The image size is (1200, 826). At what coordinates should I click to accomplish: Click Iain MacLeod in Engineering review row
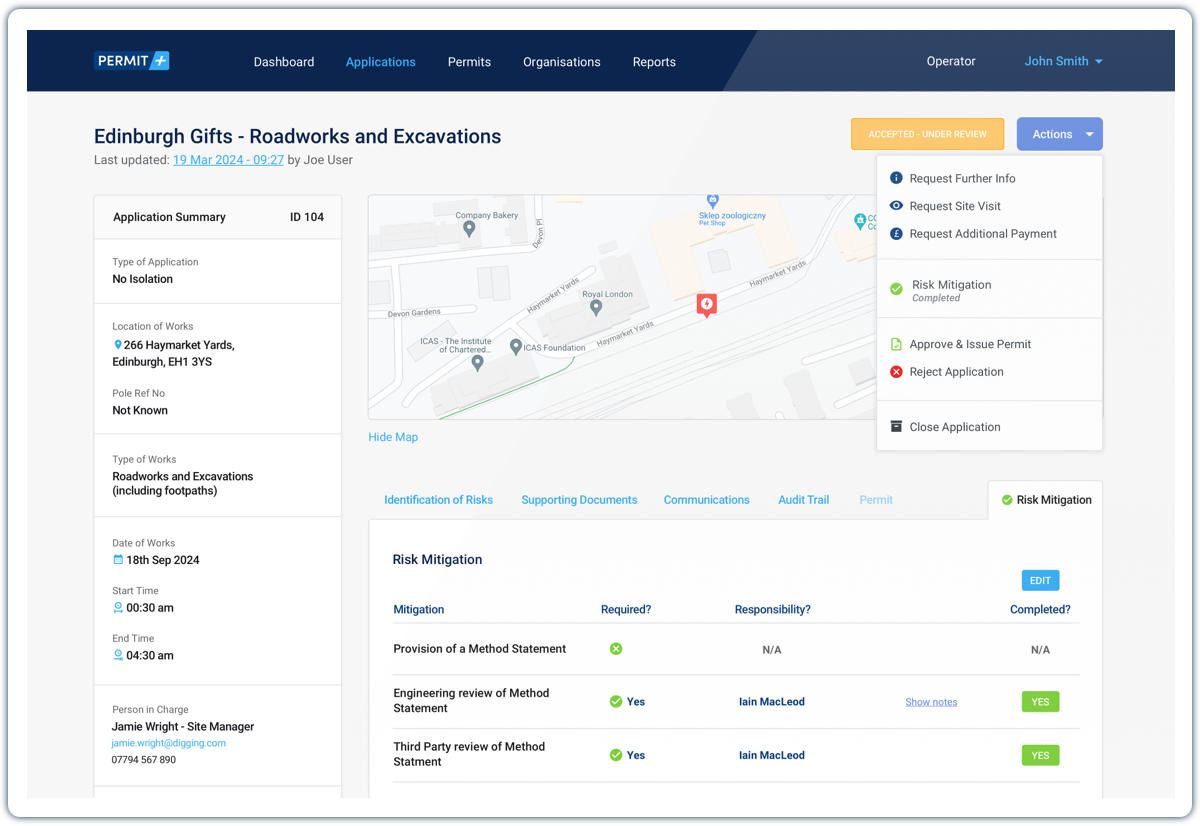point(771,702)
